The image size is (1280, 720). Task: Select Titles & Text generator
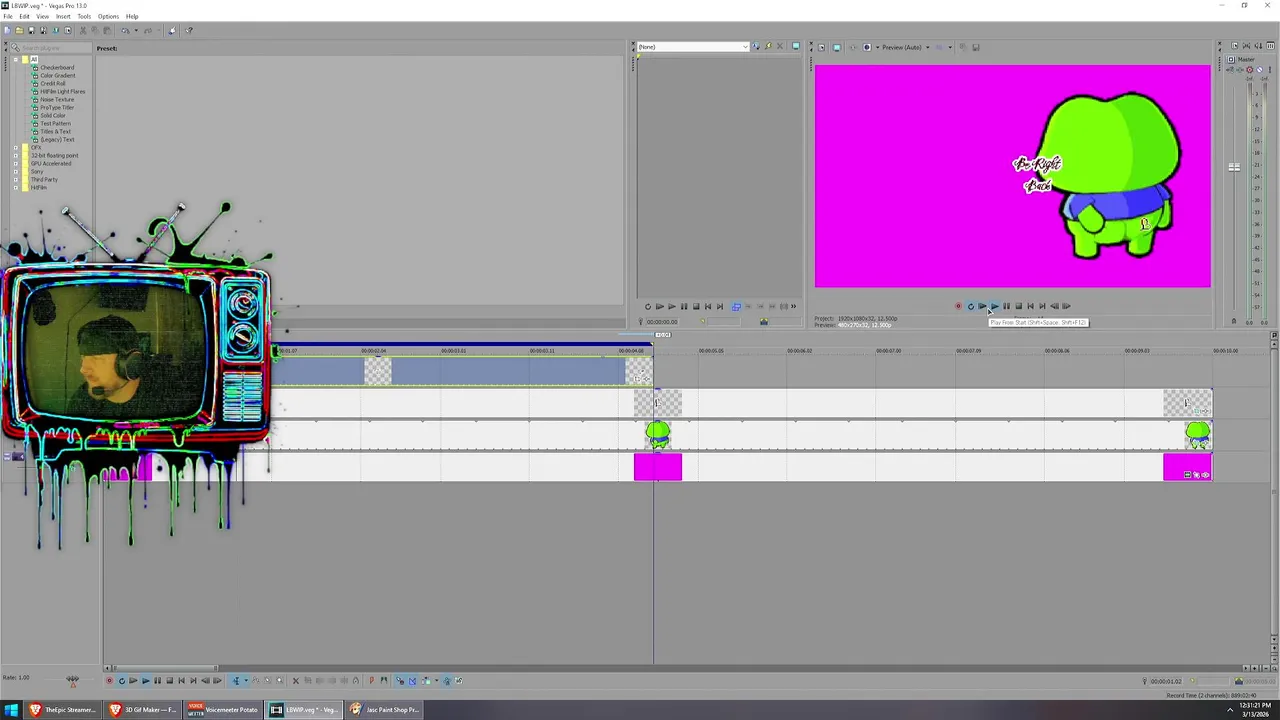pos(55,131)
